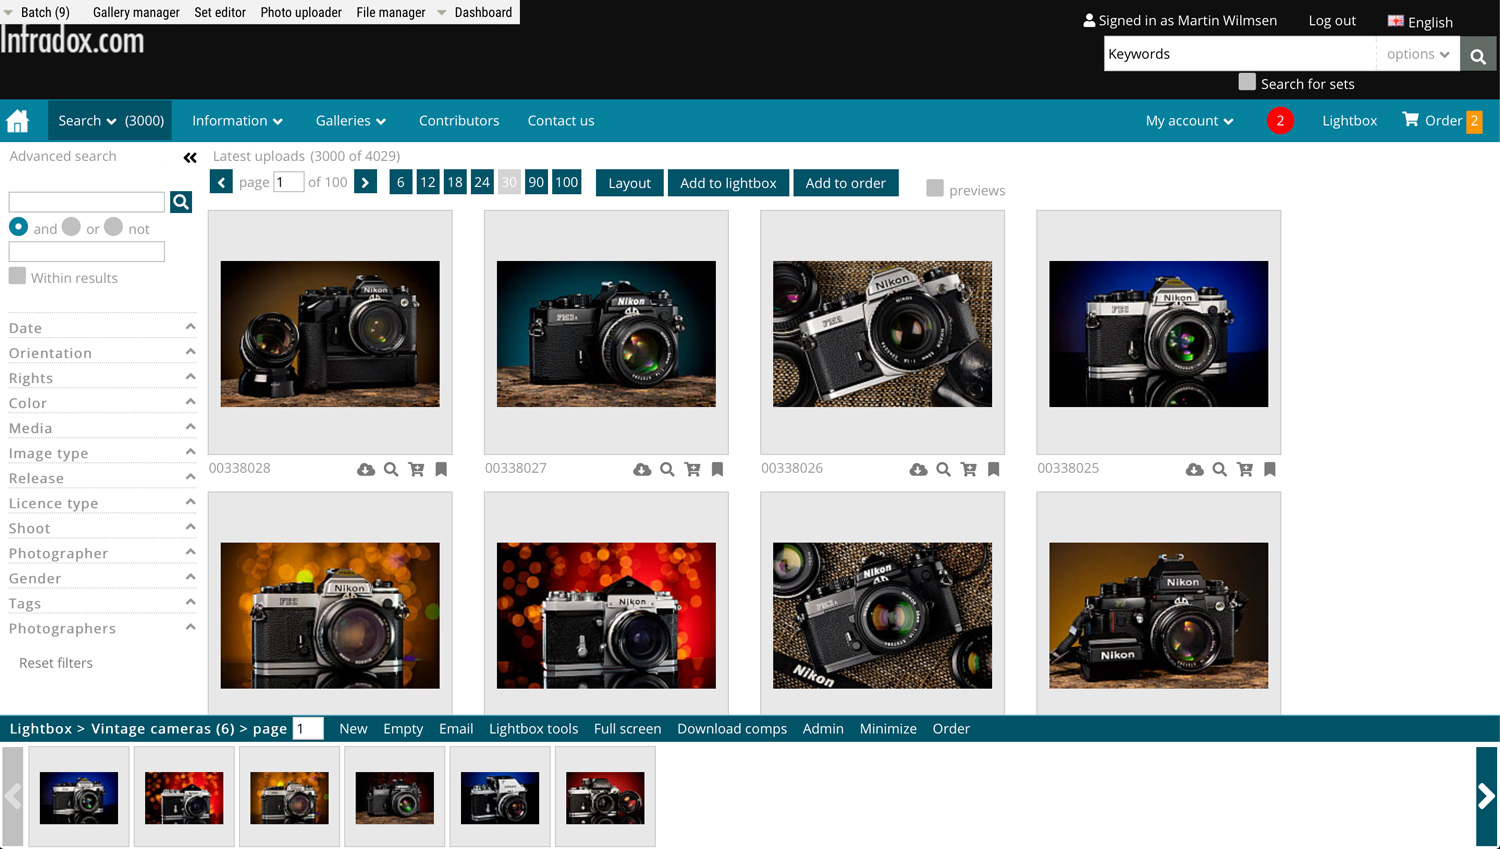Open Gallery manager from admin bar

point(136,12)
